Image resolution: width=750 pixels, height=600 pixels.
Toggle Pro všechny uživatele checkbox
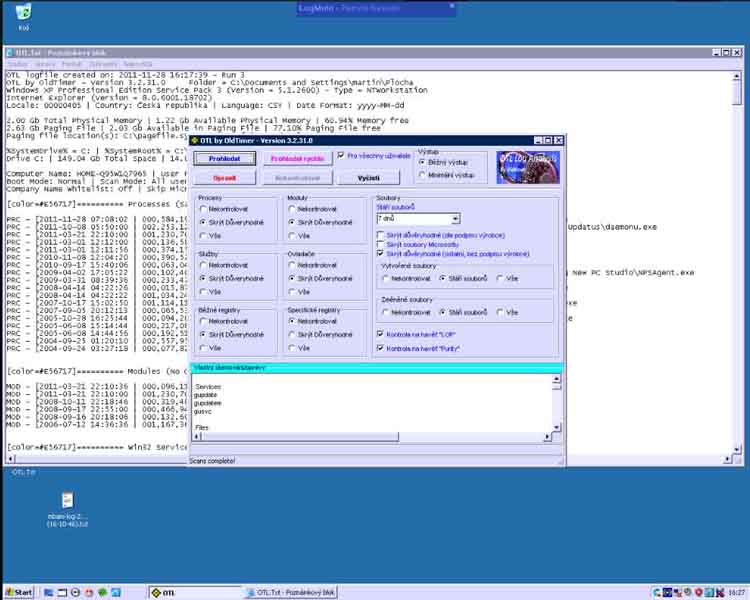coord(341,155)
